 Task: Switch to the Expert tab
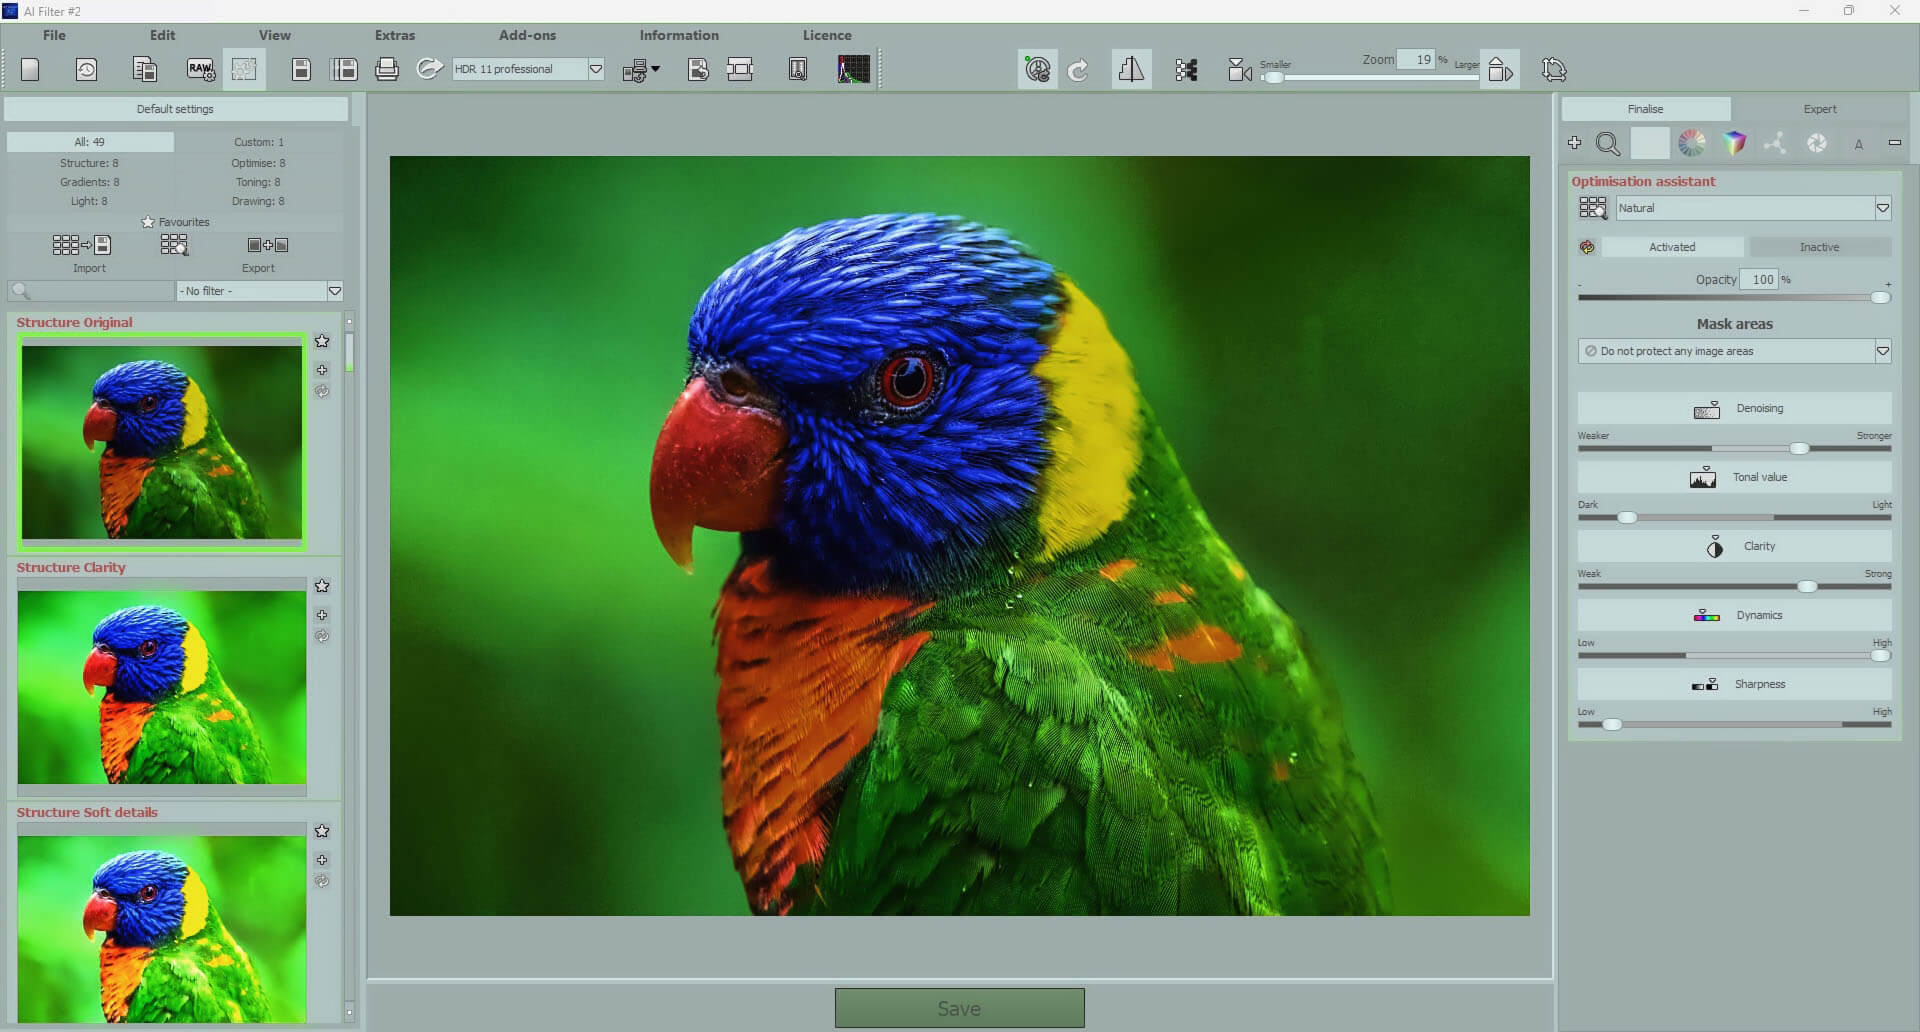1819,108
